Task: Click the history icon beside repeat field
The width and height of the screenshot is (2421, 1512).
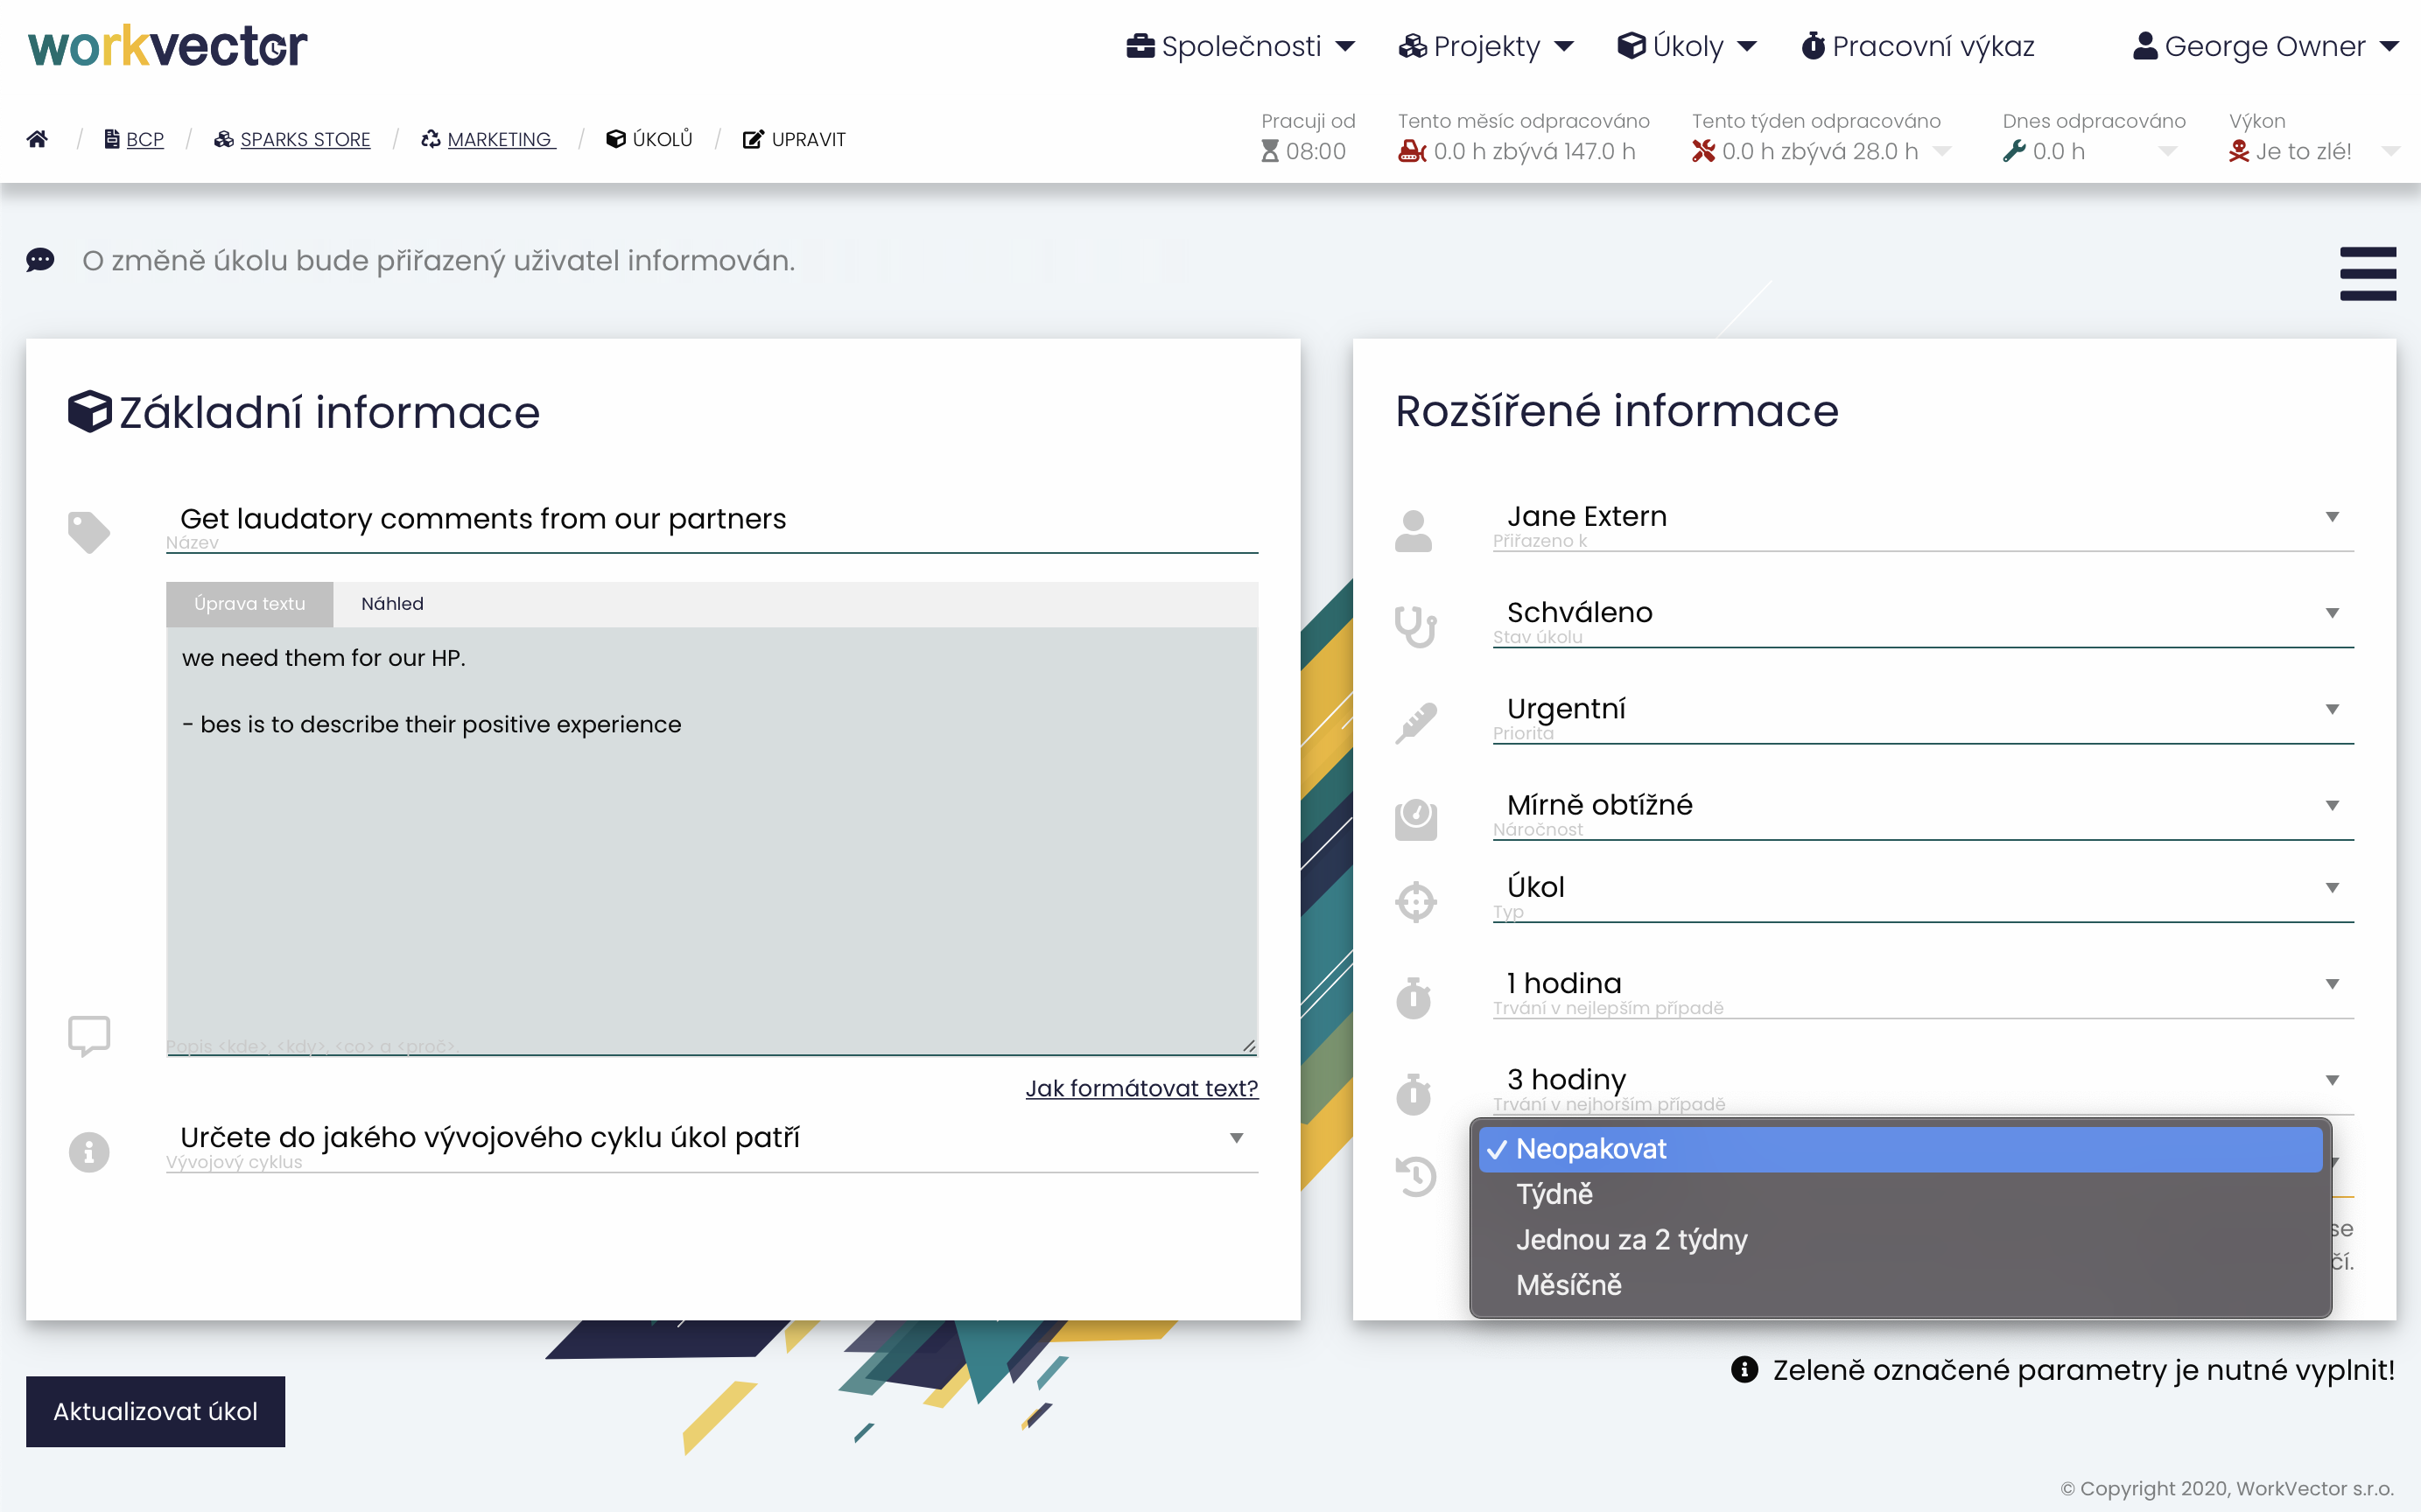Action: point(1415,1175)
